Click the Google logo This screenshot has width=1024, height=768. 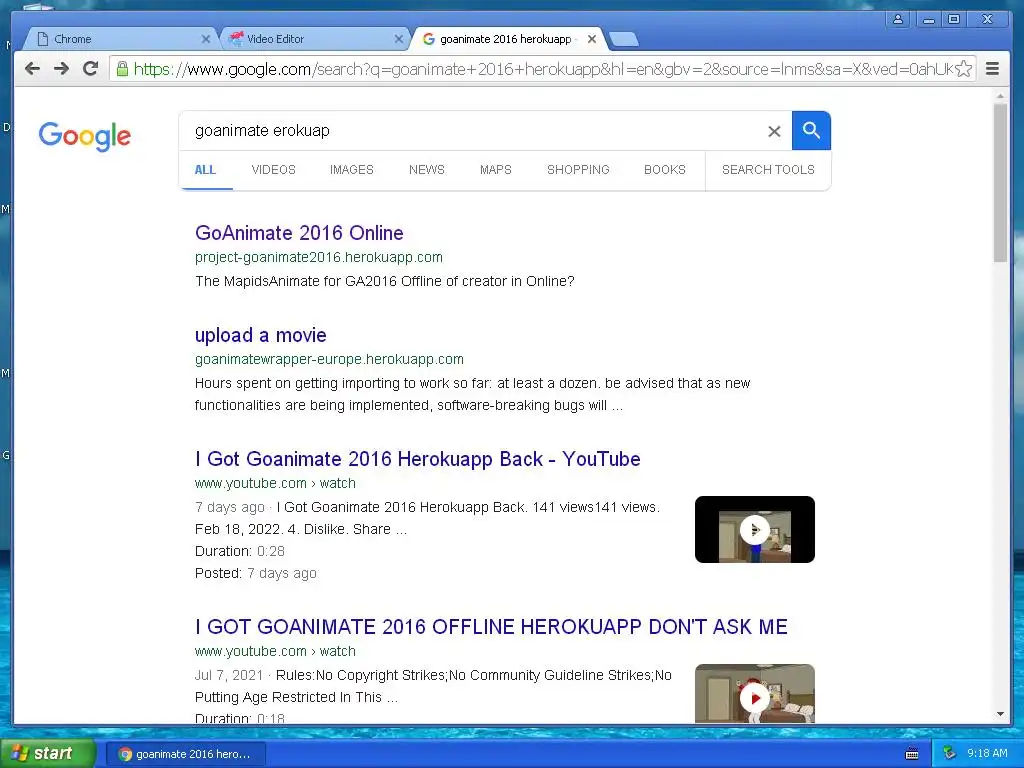tap(85, 136)
